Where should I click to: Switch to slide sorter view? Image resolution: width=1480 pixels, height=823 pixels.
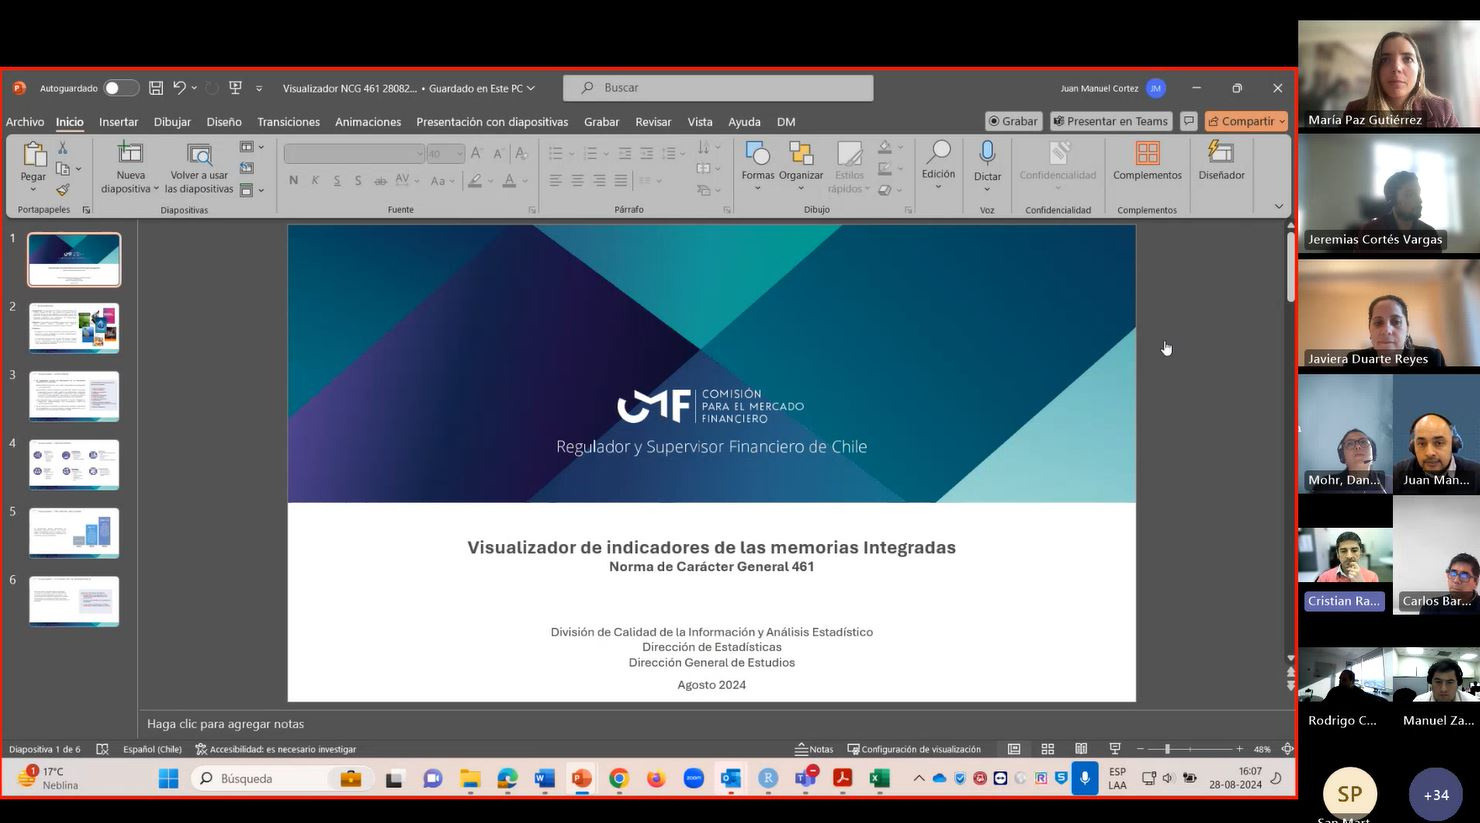point(1048,749)
